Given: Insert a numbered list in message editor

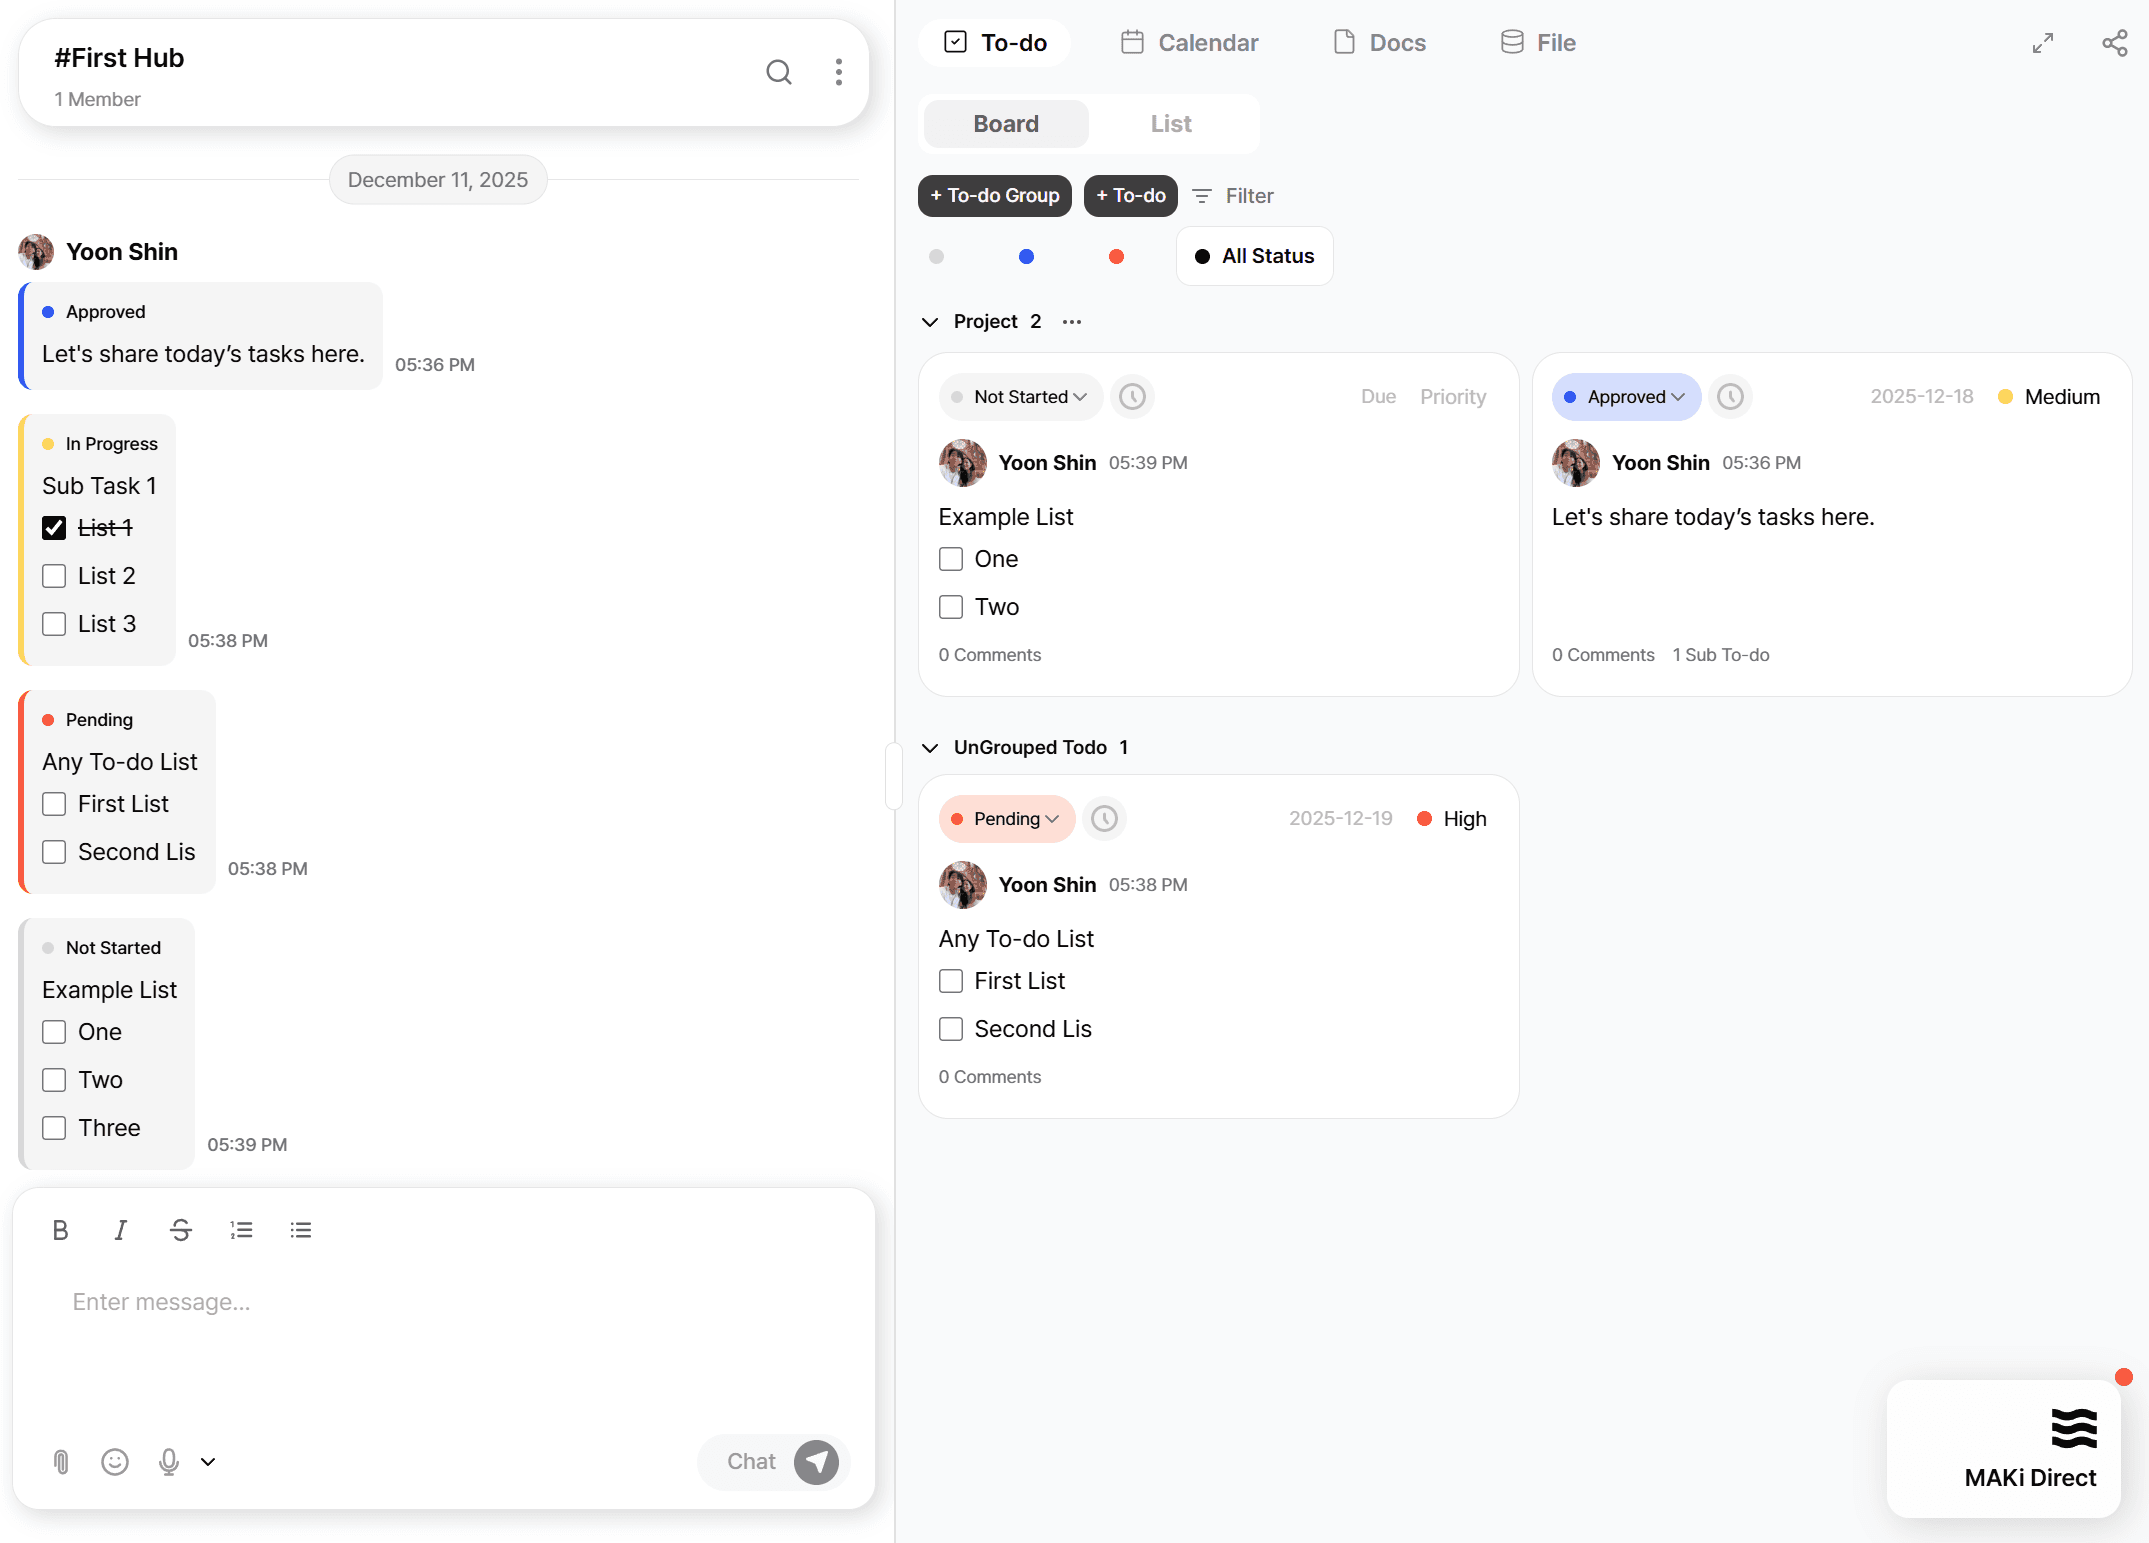Looking at the screenshot, I should pos(241,1230).
